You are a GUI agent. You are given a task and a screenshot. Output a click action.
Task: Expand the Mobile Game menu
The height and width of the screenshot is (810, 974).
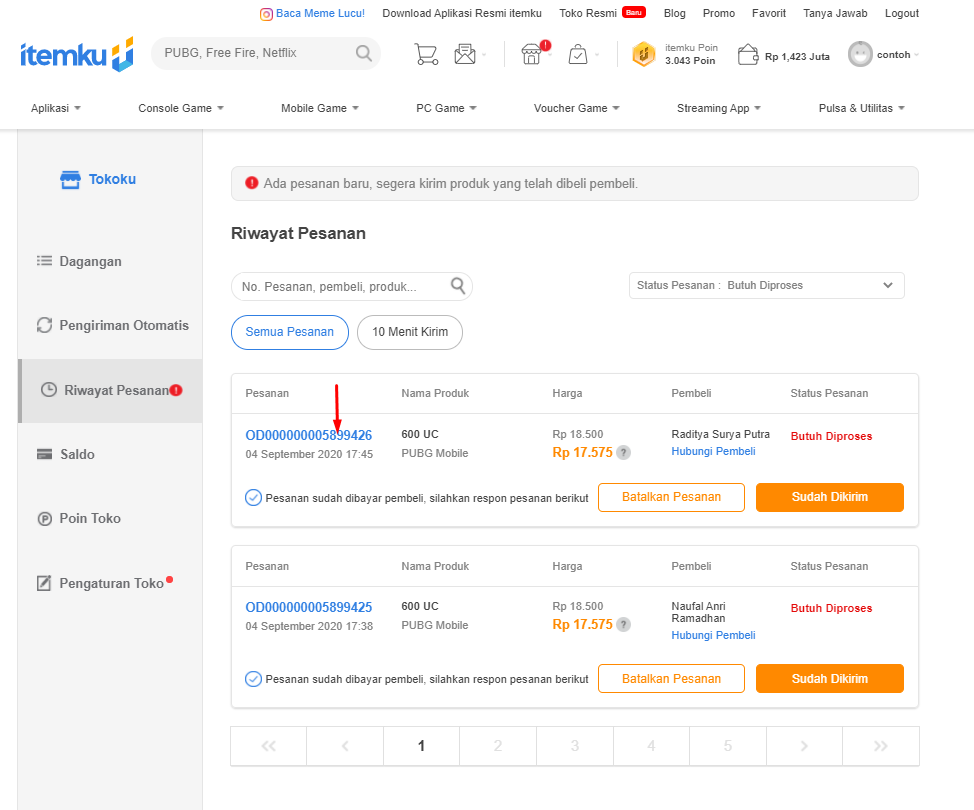[x=319, y=108]
